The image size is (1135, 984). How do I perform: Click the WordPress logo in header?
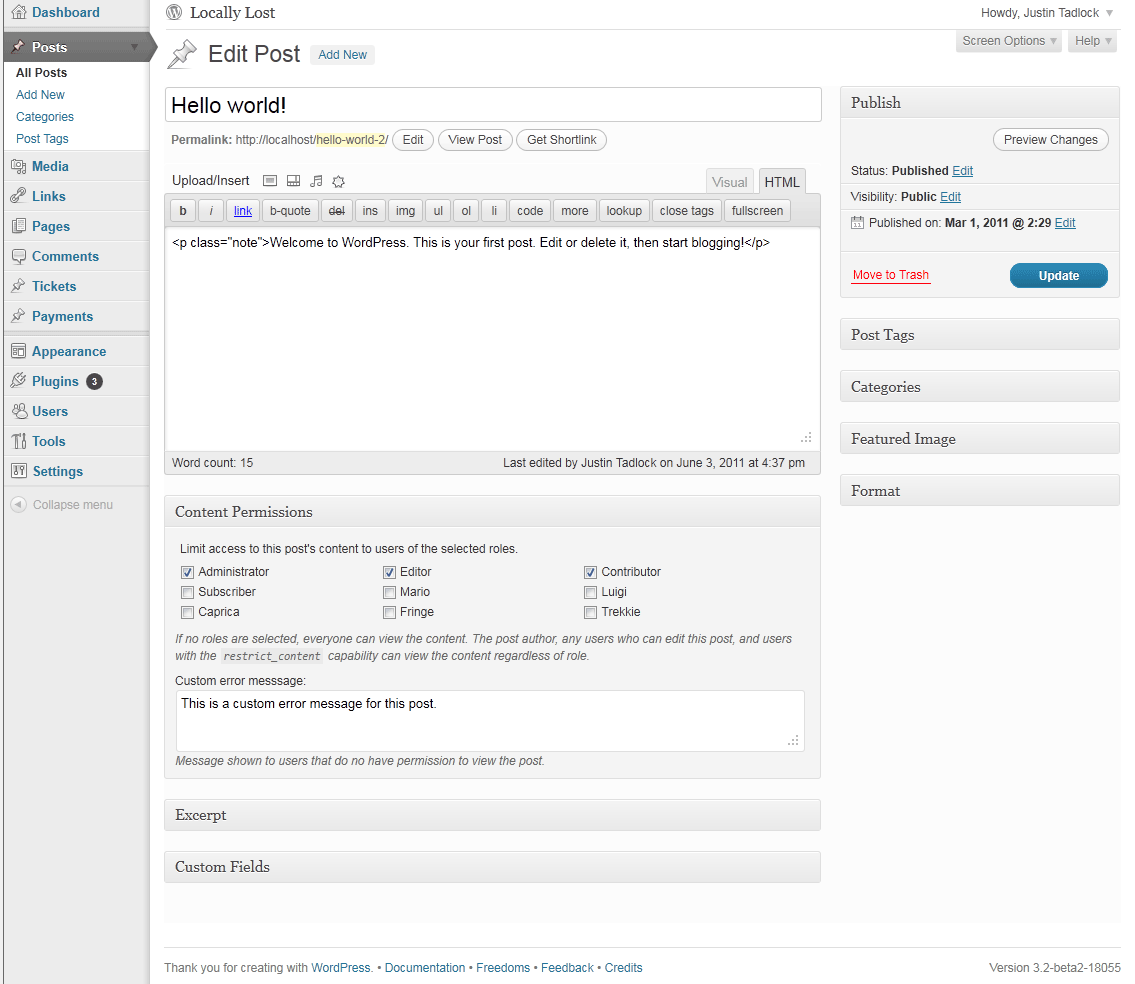[175, 13]
